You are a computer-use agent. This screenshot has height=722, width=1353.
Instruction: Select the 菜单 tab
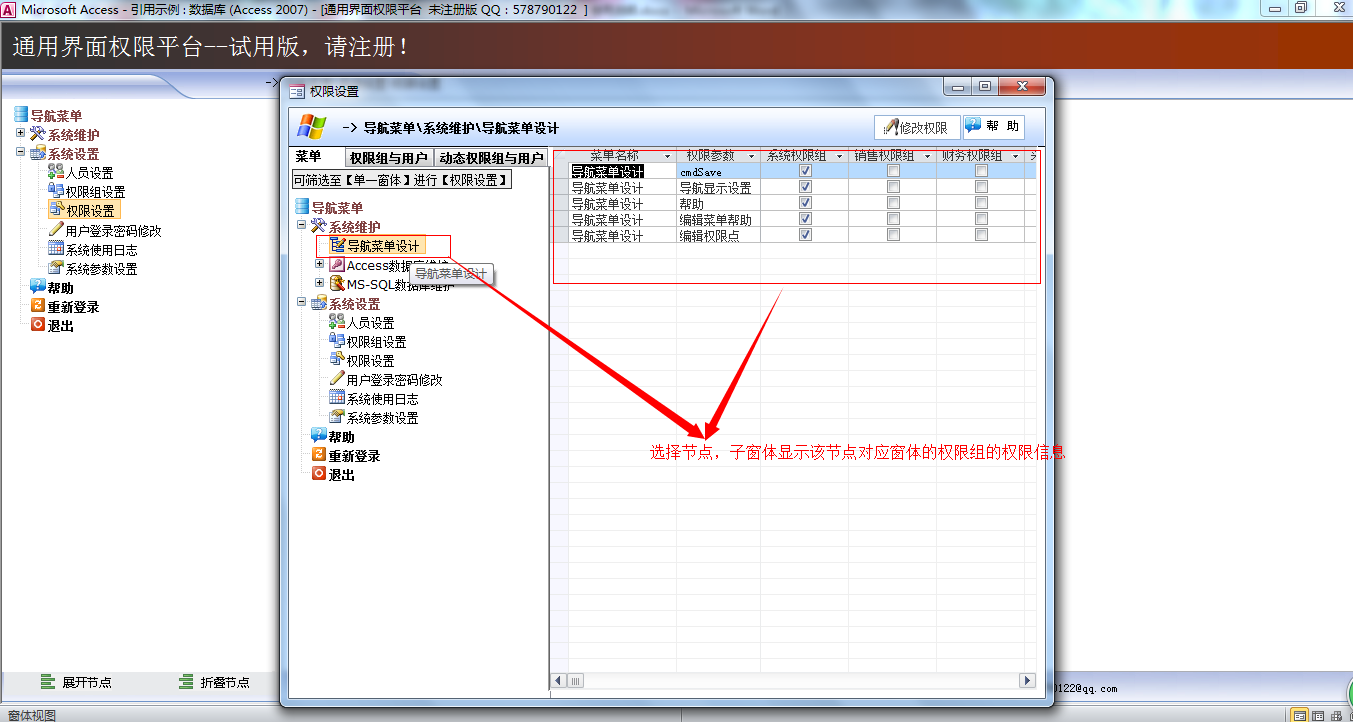315,157
